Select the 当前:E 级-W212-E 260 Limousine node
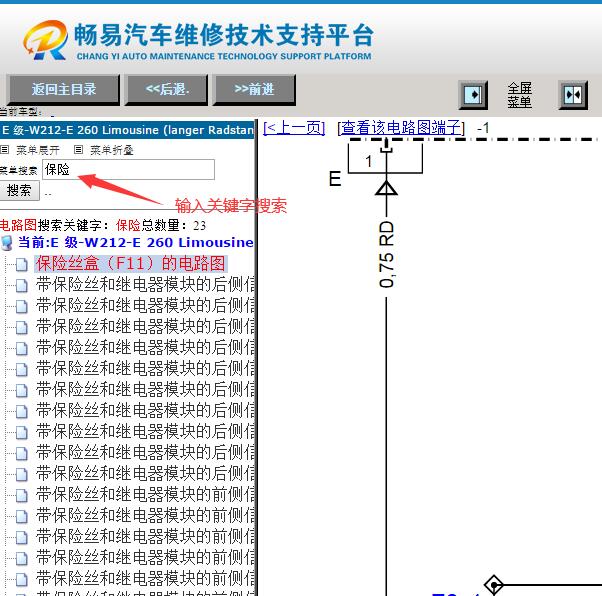Screen dimensions: 602x596 [136, 243]
